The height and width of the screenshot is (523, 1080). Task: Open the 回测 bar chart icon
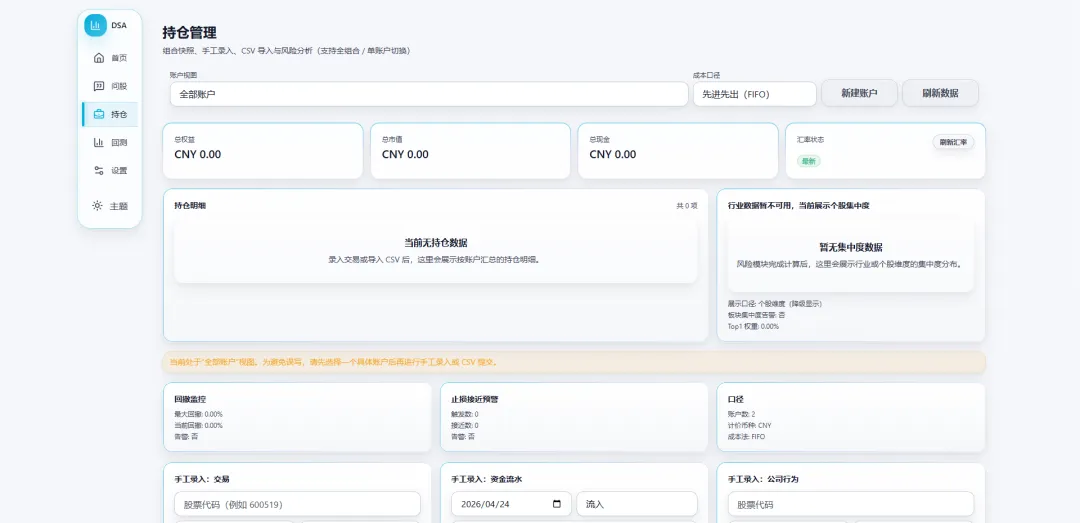tap(98, 143)
